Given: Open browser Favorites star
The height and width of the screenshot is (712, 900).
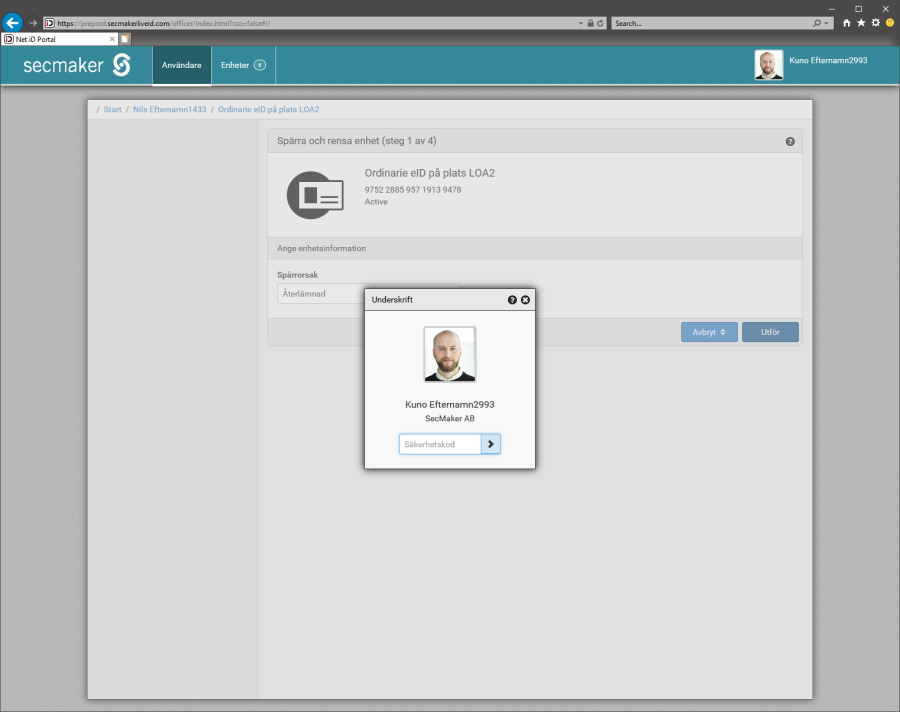Looking at the screenshot, I should 861,23.
